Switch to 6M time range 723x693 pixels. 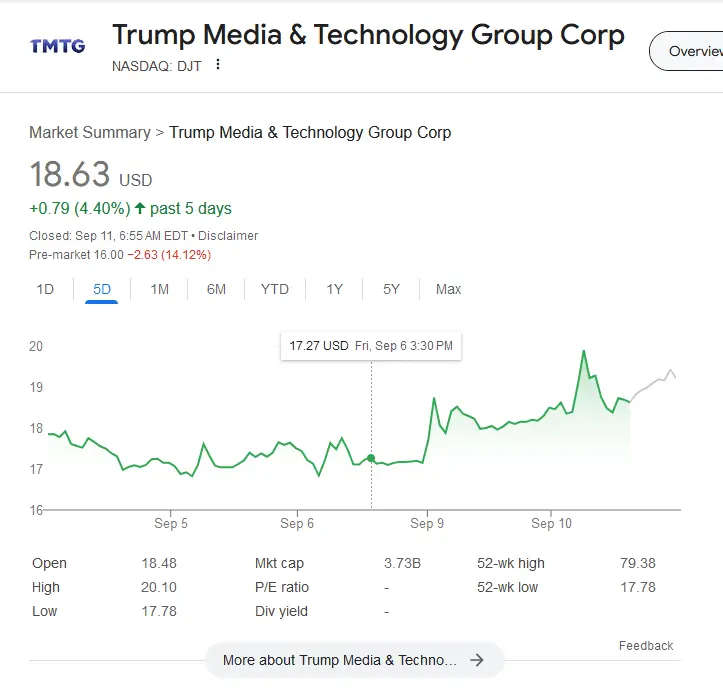tap(216, 289)
